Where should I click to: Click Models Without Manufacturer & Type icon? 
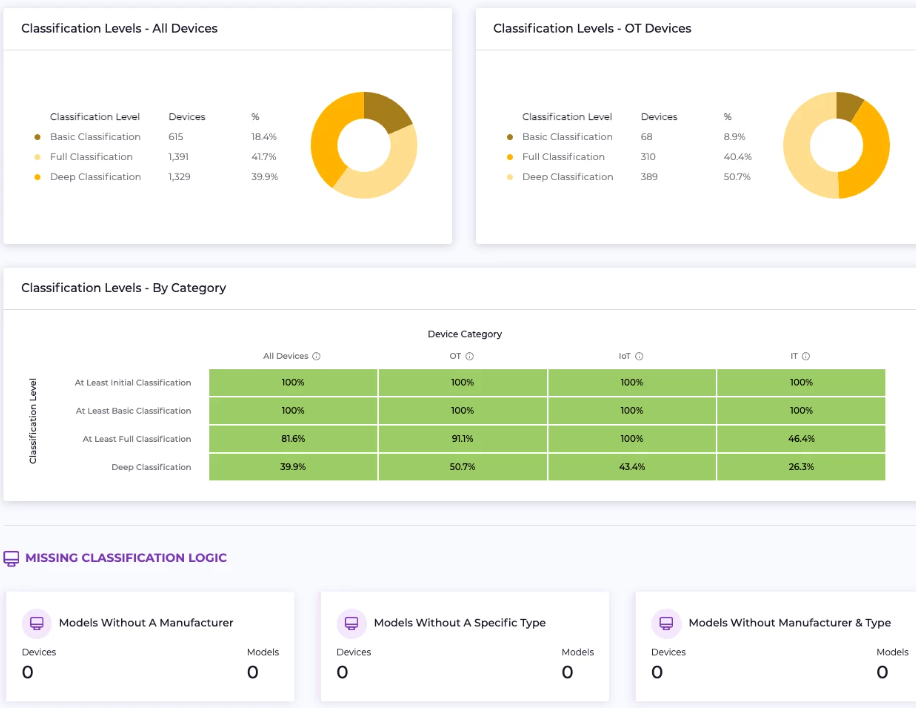667,623
